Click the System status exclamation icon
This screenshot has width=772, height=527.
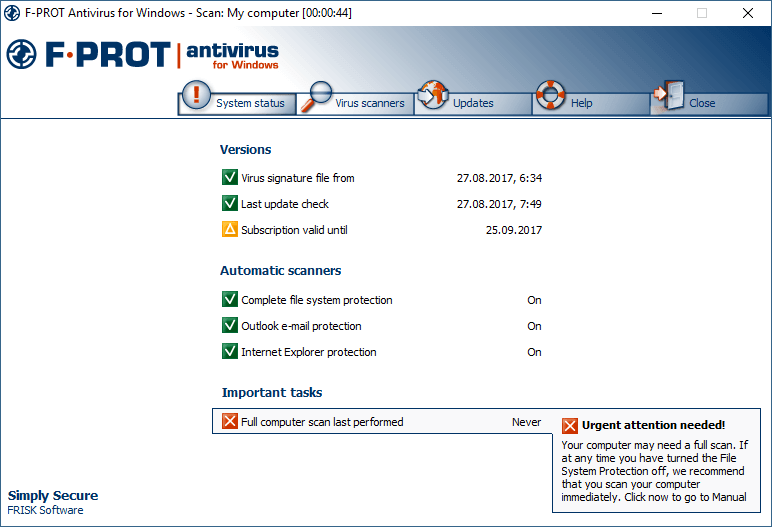[x=196, y=95]
